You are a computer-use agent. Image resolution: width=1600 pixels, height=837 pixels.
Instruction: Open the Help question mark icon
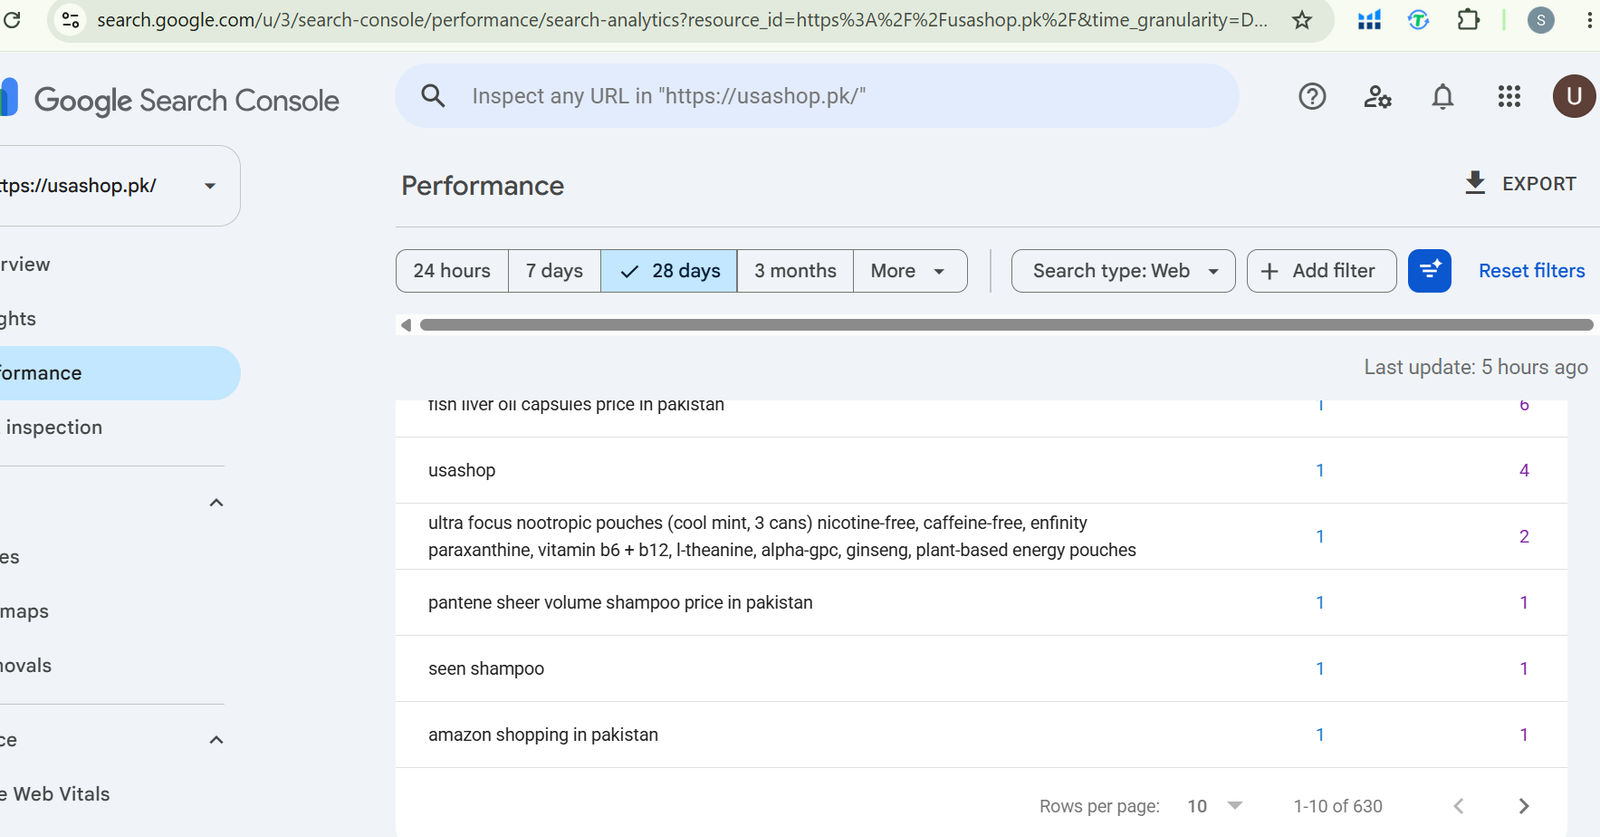tap(1312, 96)
